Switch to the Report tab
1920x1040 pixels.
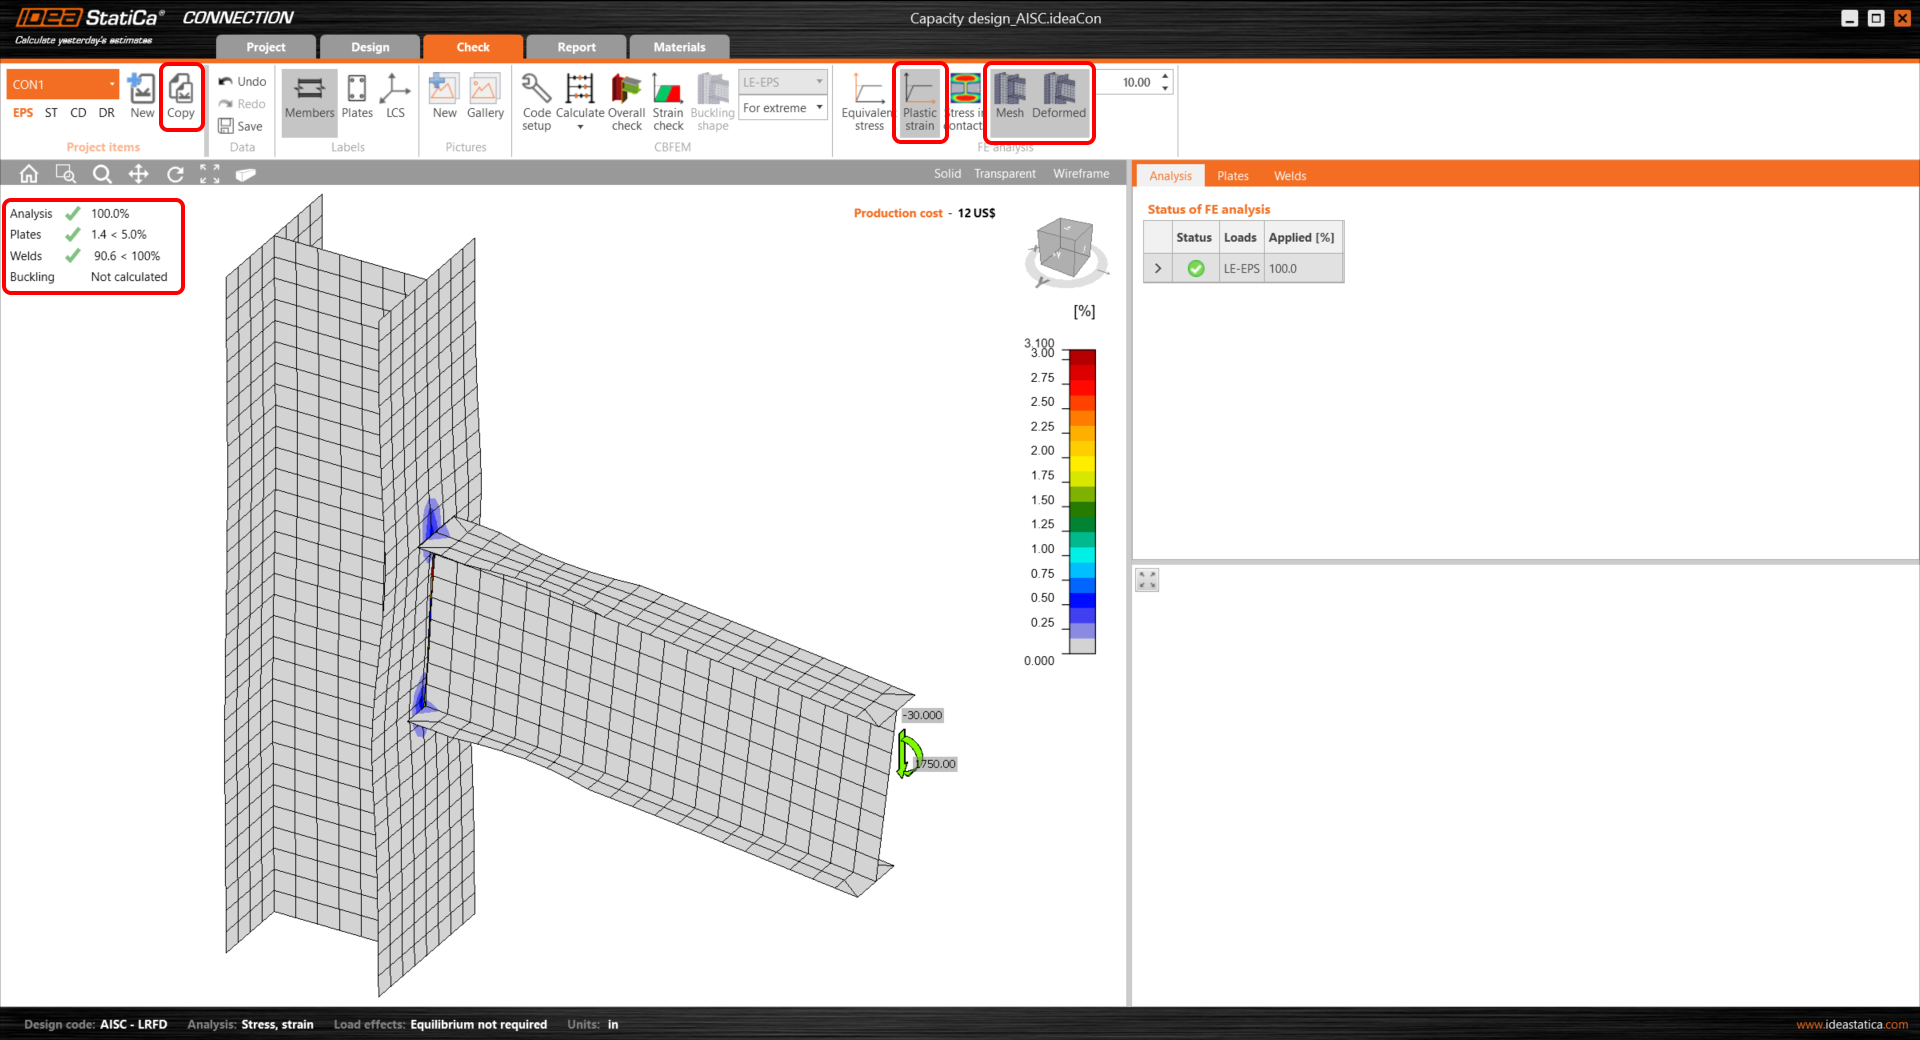(x=576, y=47)
